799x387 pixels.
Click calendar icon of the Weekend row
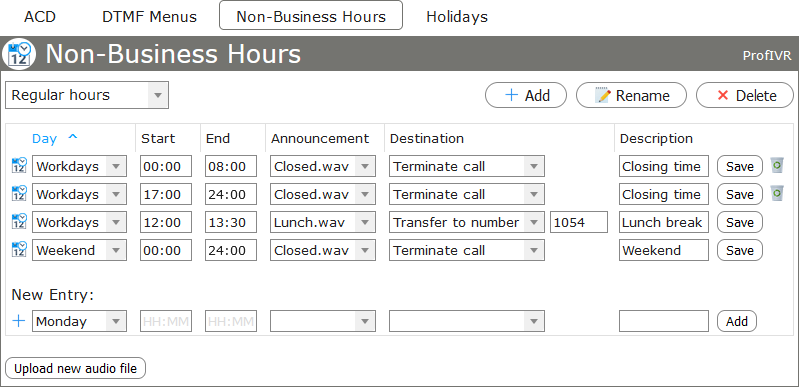(x=19, y=250)
